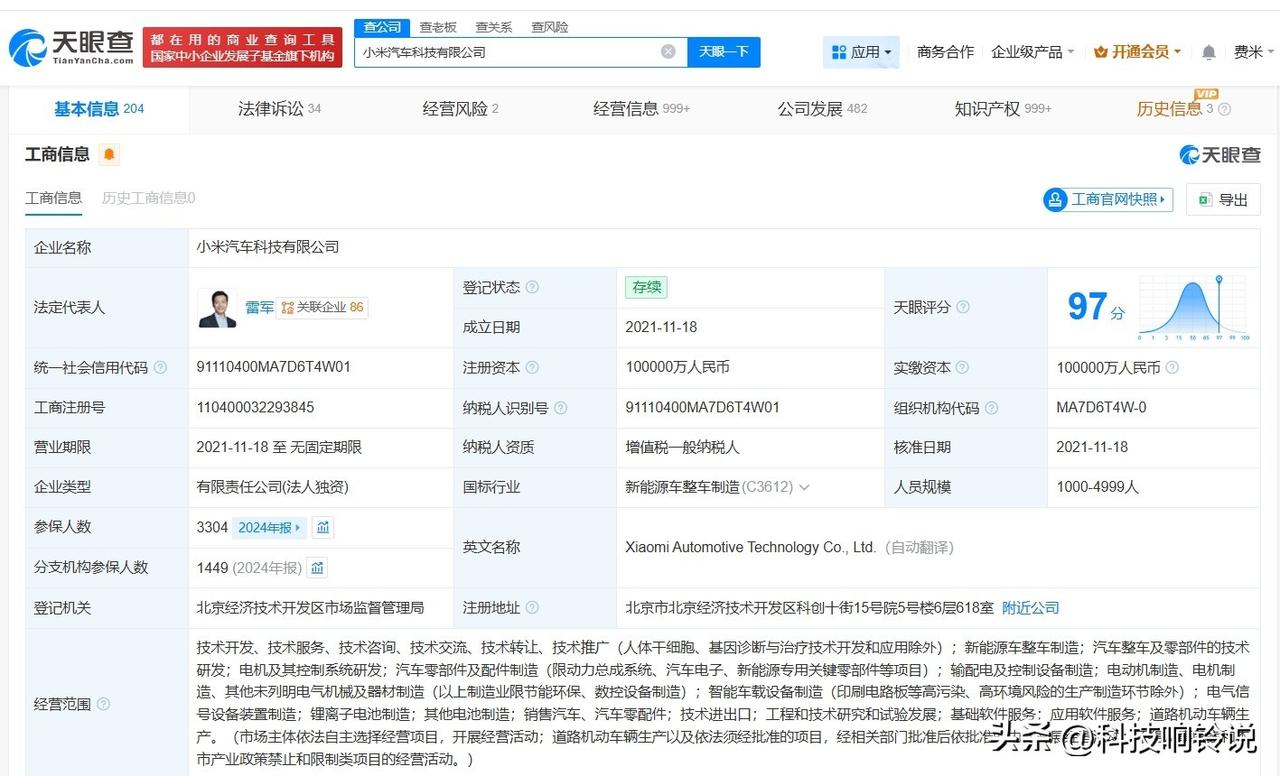Click the 存续 registration status tag
The height and width of the screenshot is (776, 1280).
(x=646, y=287)
